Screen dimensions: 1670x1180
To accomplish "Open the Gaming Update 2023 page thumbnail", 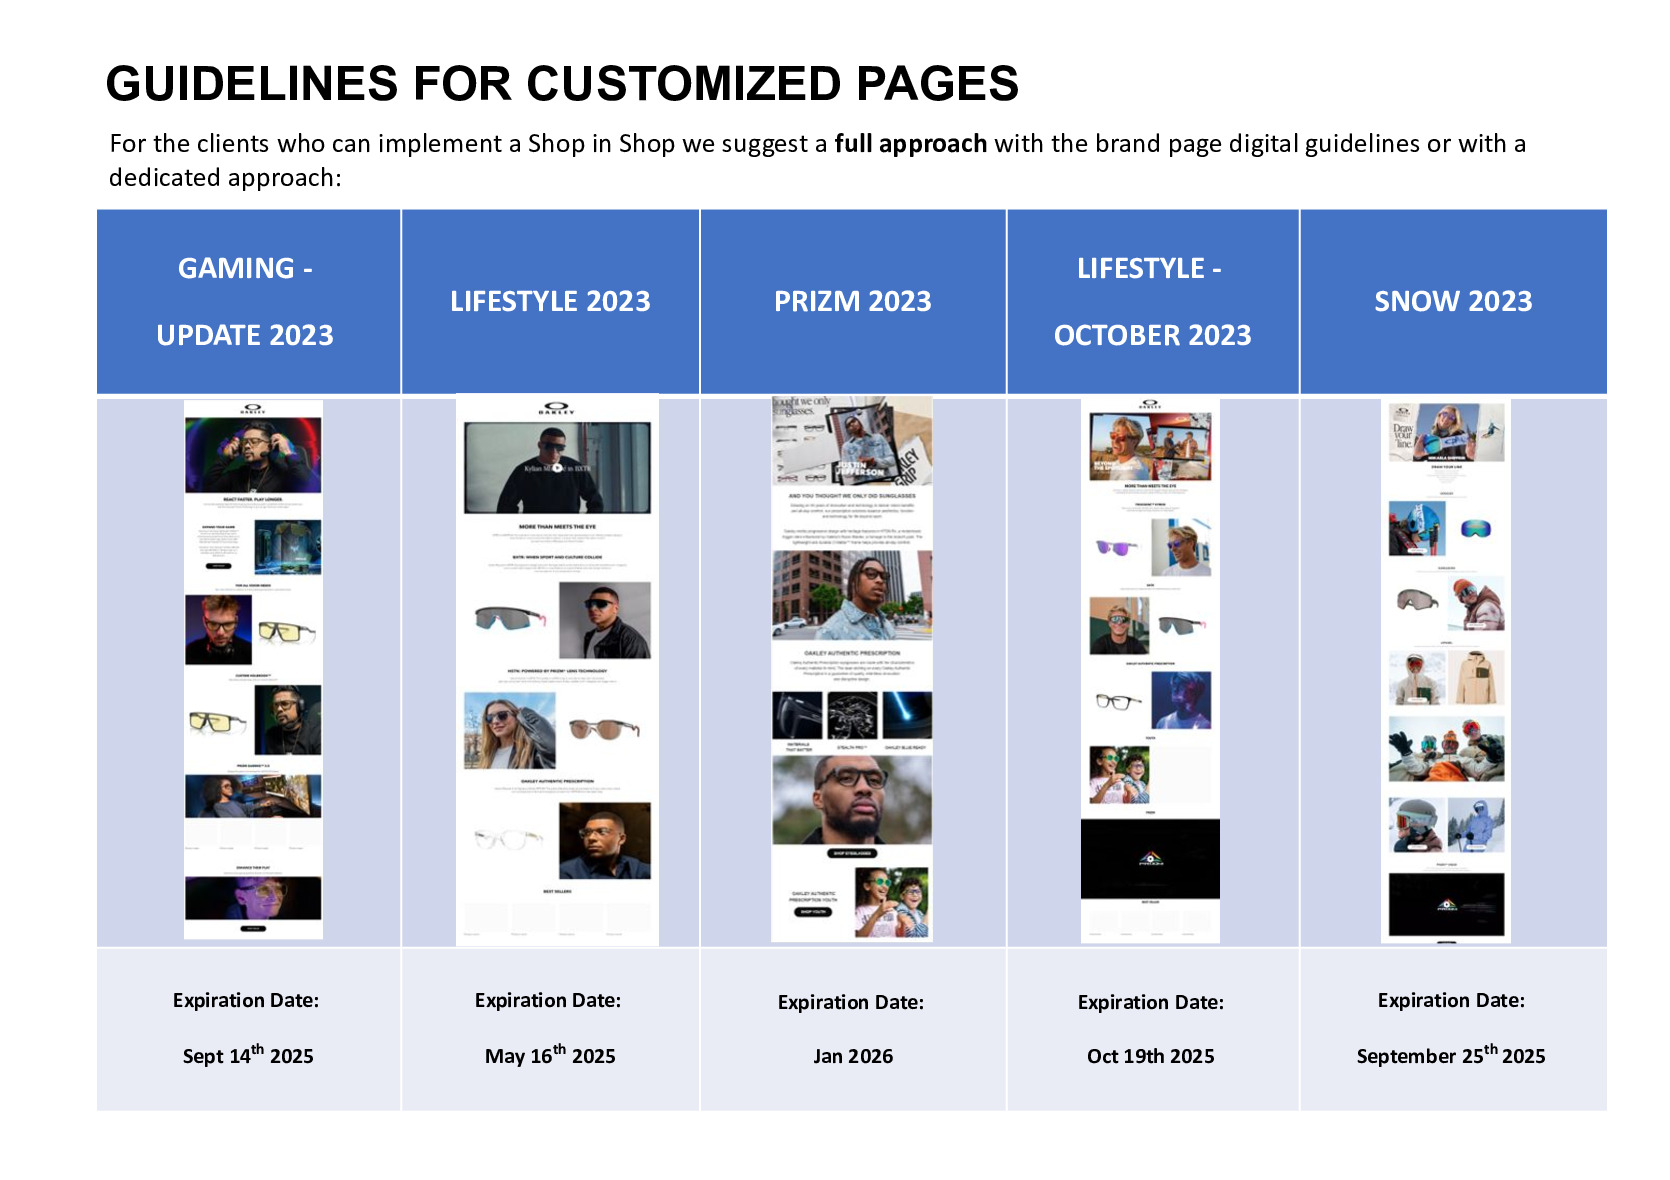I will point(253,669).
